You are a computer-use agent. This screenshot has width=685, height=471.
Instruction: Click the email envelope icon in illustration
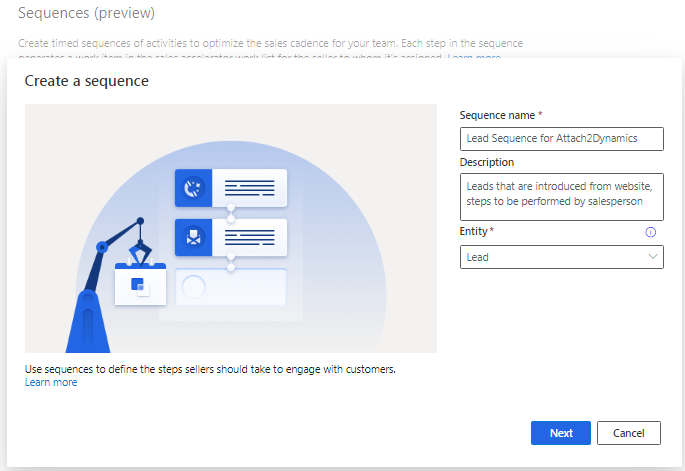[x=193, y=237]
